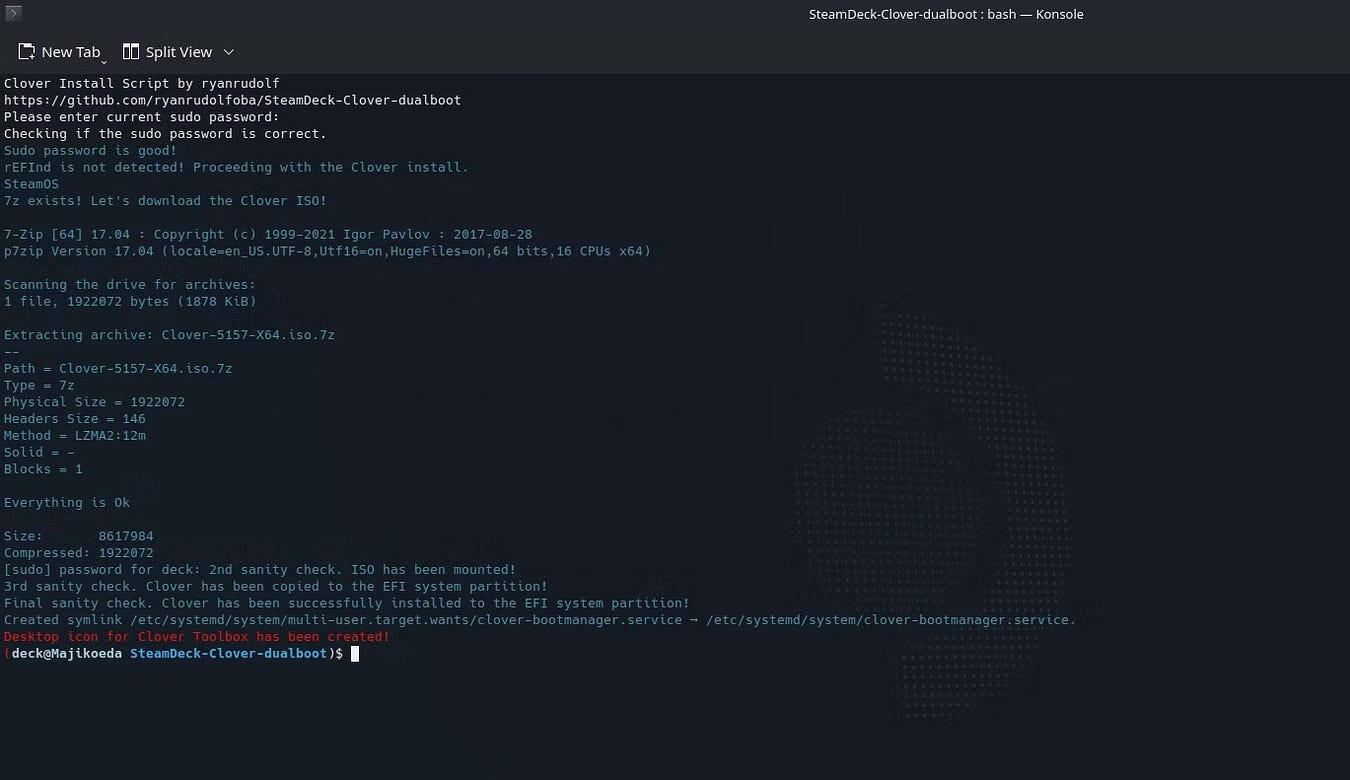This screenshot has width=1350, height=780.
Task: Click 'deck@Majikoeda' in the shell prompt
Action: (67, 653)
